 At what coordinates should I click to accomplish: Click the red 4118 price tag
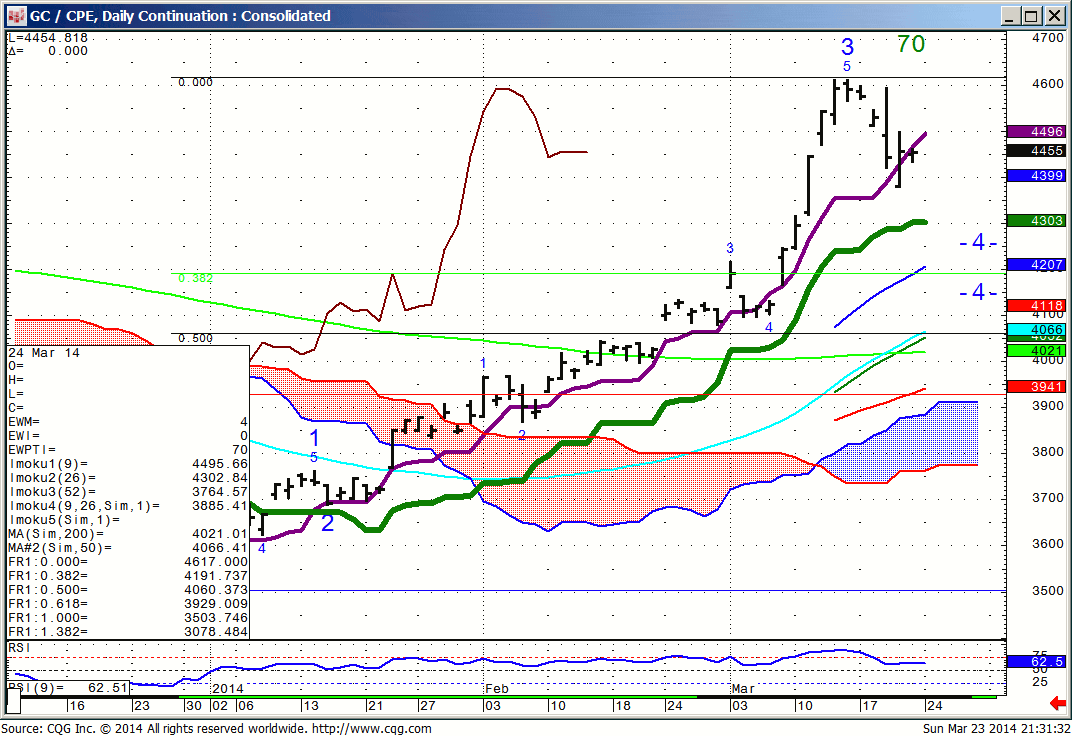(1036, 305)
